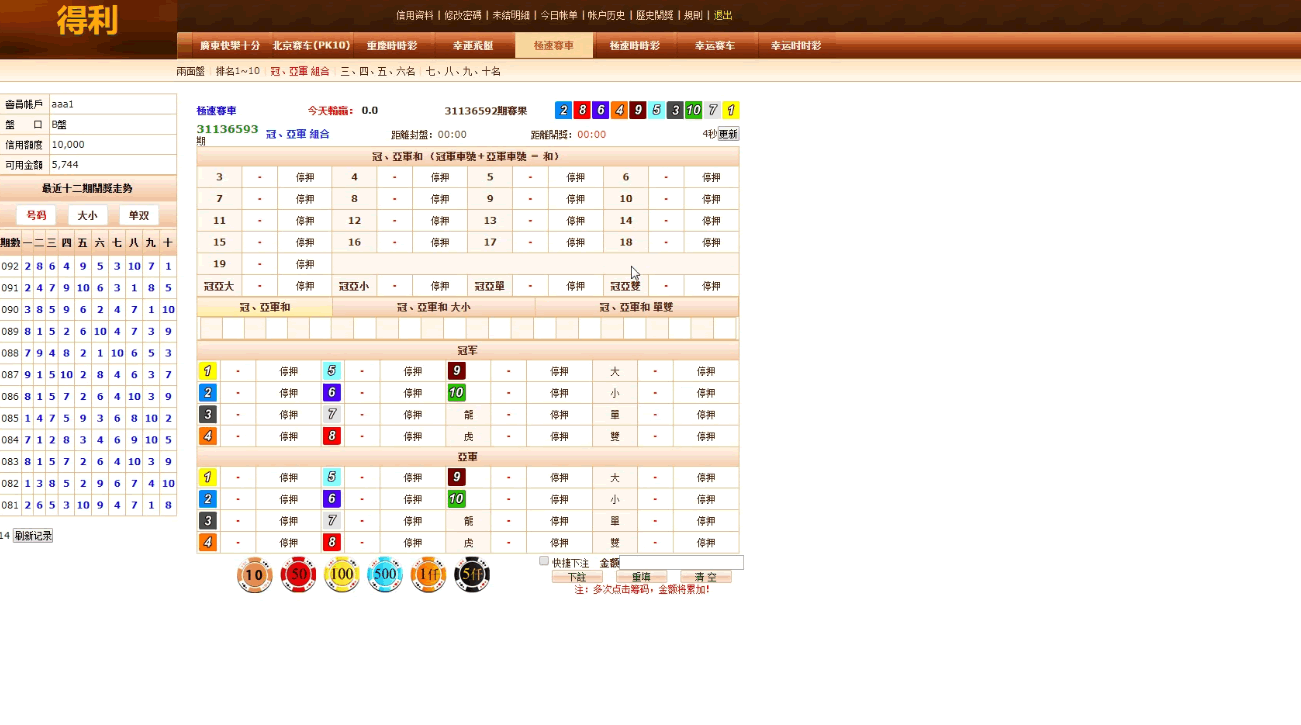Pick the black 5仟 chip
1301x725 pixels.
click(x=472, y=575)
